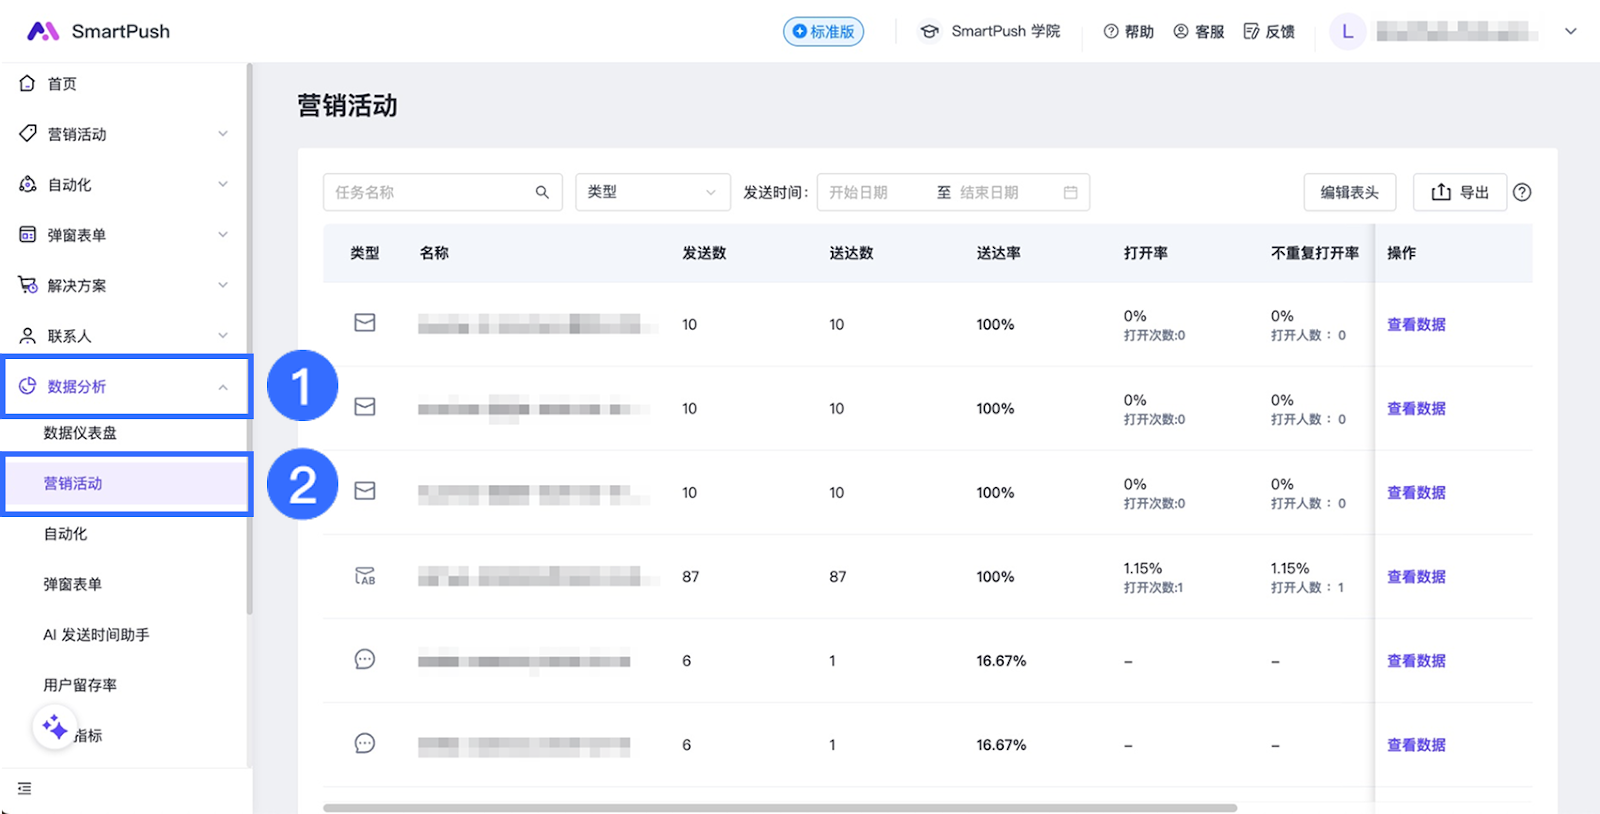Click the 反馈 feedback icon in header
The height and width of the screenshot is (814, 1600).
point(1251,31)
